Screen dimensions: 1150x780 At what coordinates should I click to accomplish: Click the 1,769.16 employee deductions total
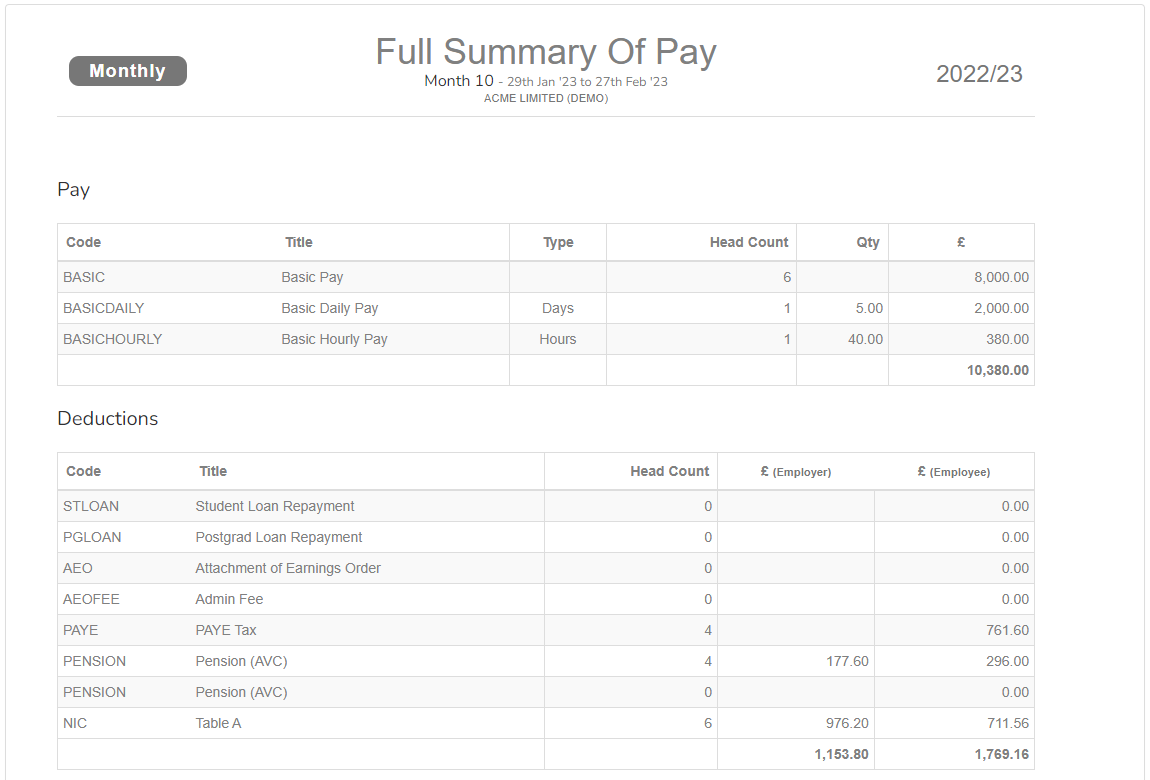tap(1001, 754)
